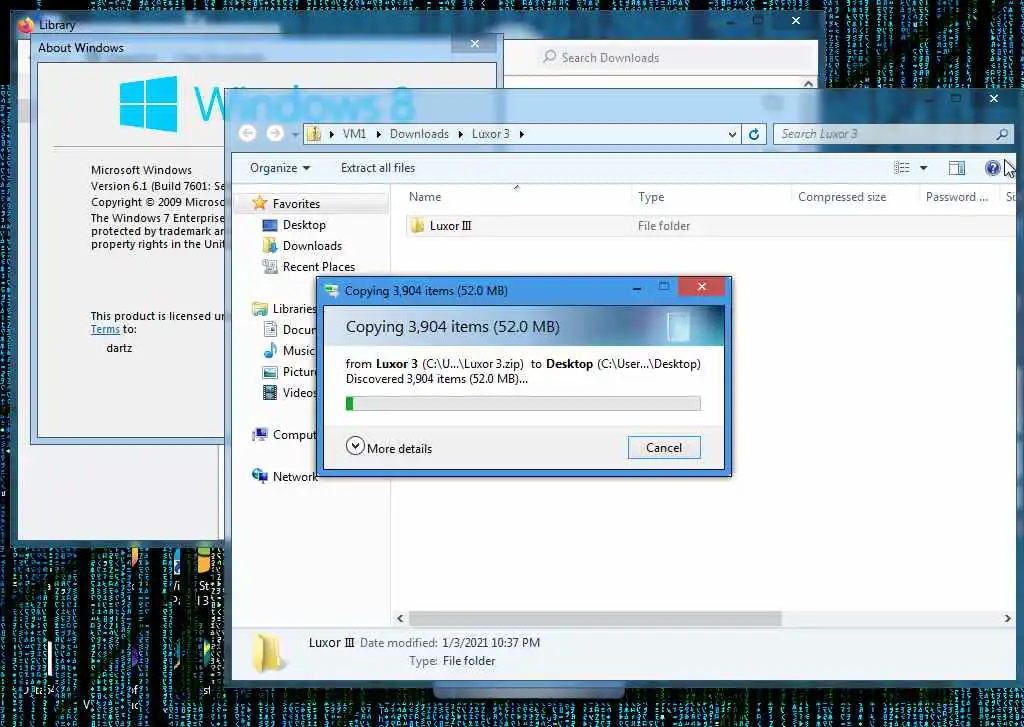
Task: Open the Terms link in About Windows
Action: click(105, 329)
